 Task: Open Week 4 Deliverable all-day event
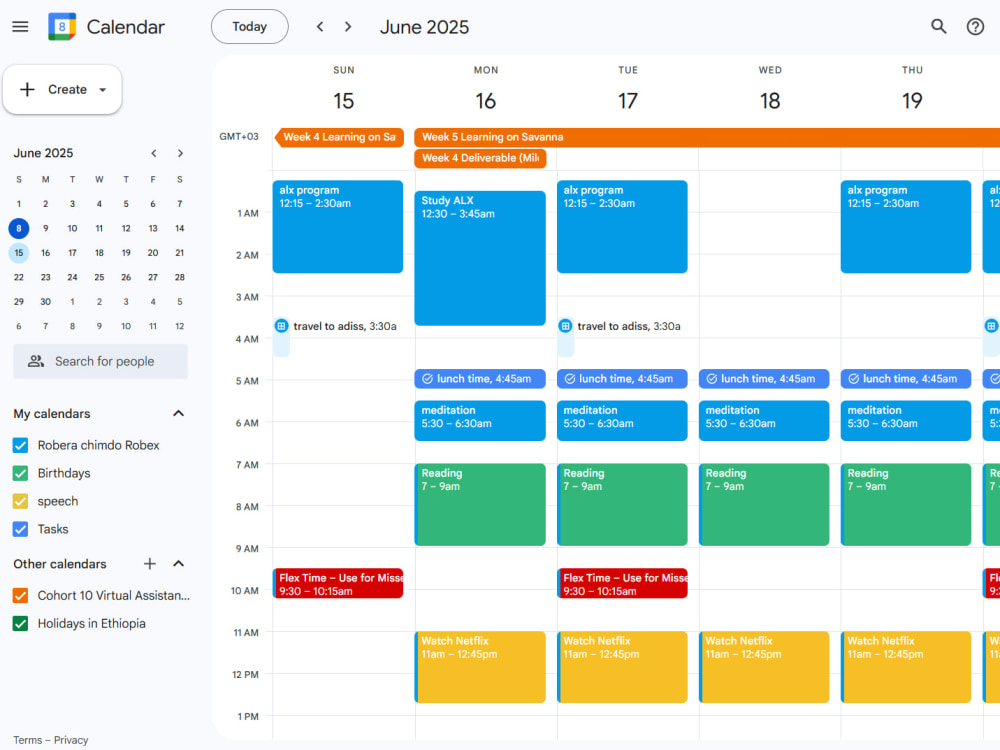tap(480, 158)
